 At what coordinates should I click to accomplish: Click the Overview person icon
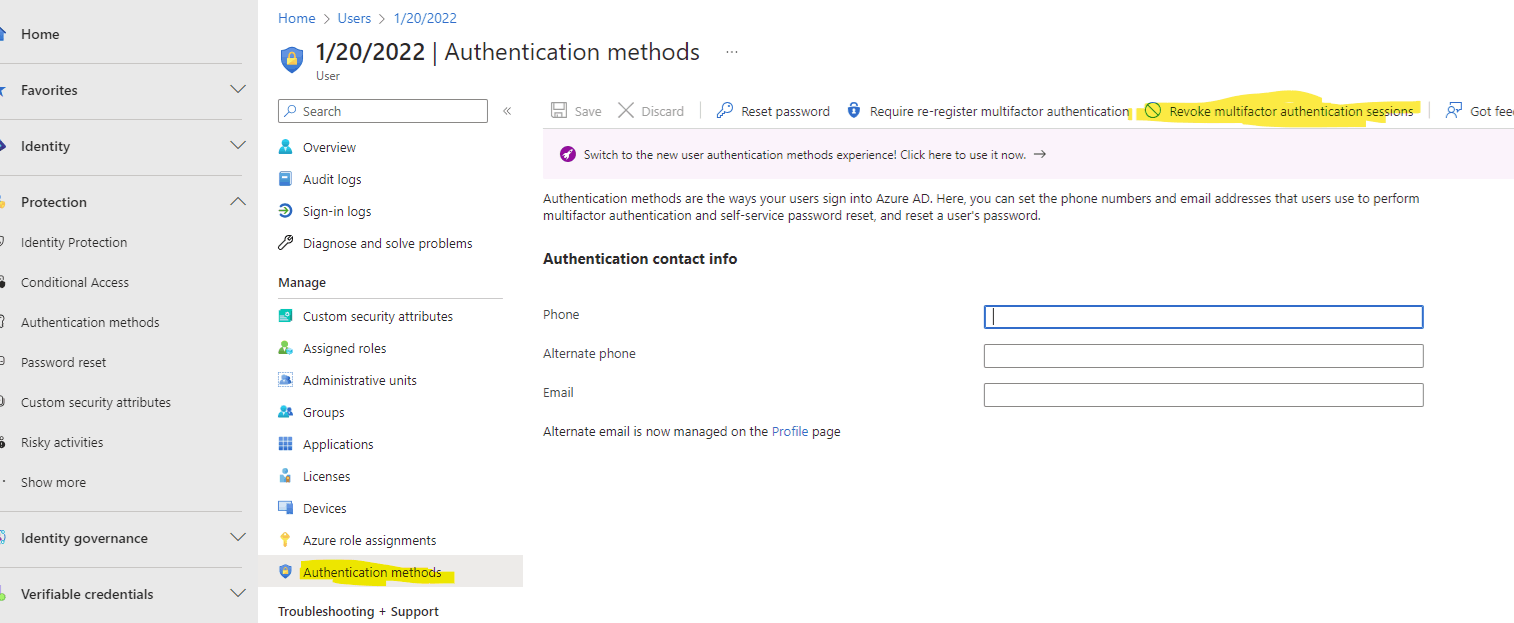[x=286, y=147]
